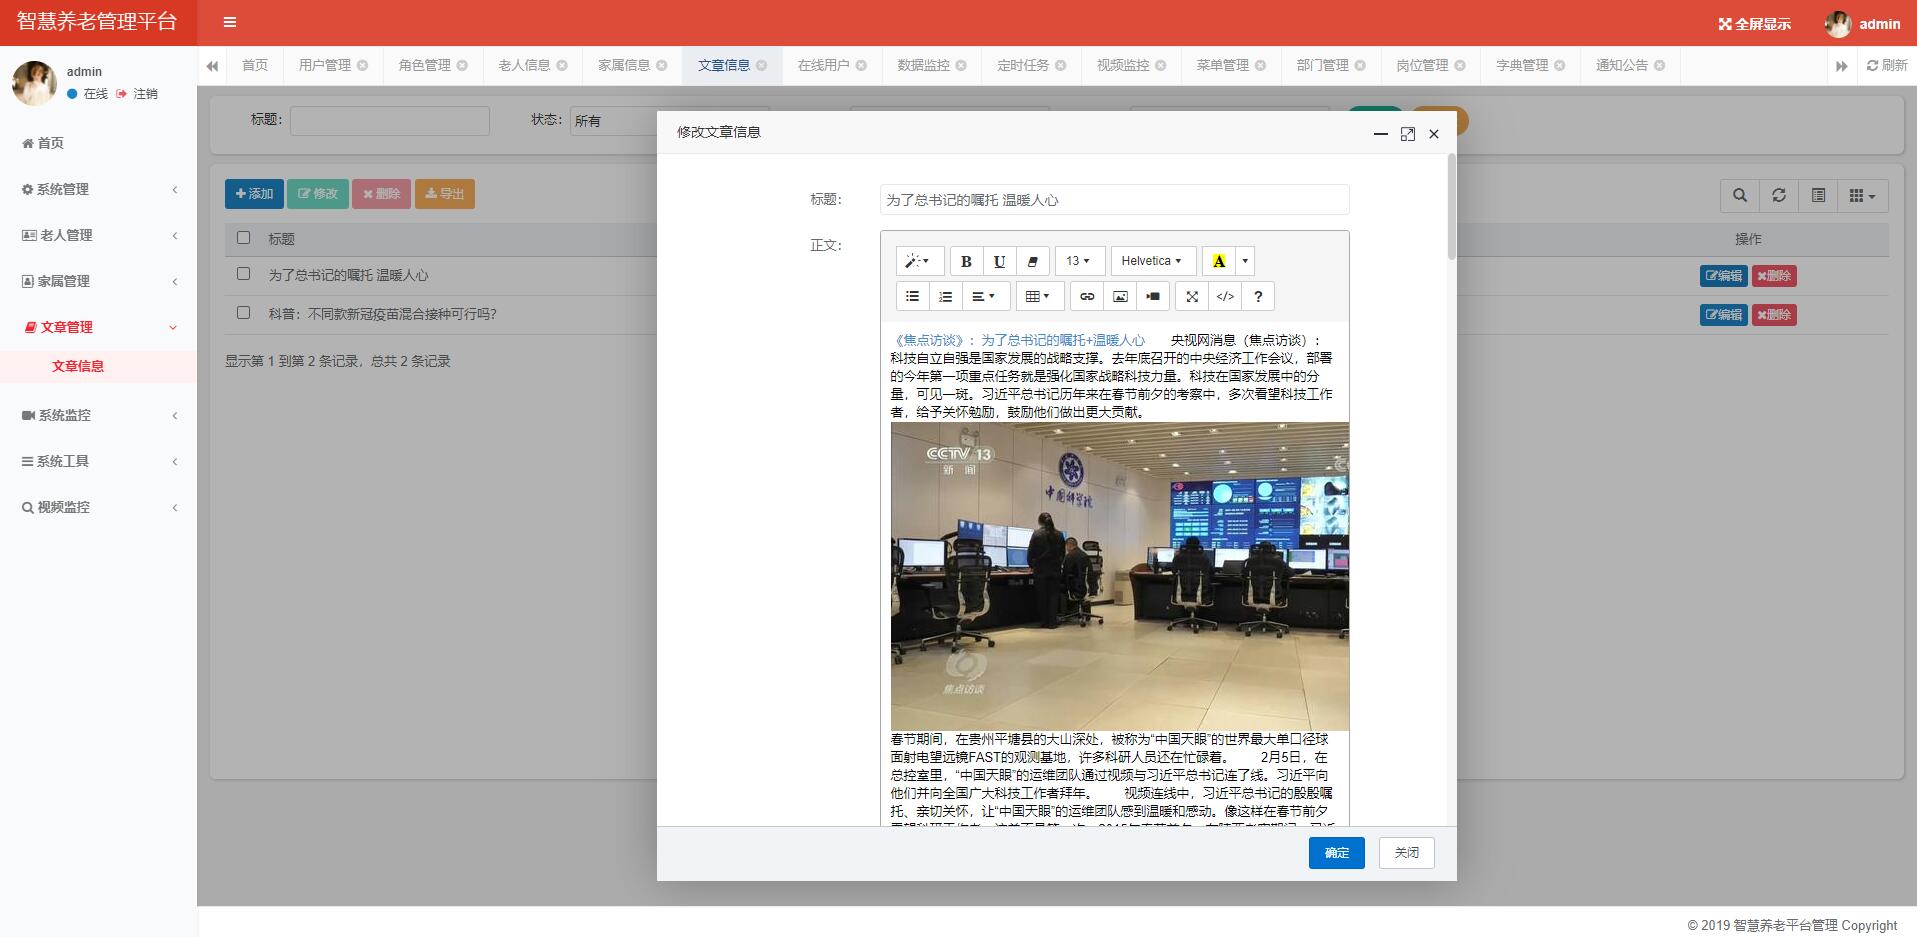Image resolution: width=1917 pixels, height=937 pixels.
Task: Open the font size dropdown showing 13
Action: coord(1078,261)
